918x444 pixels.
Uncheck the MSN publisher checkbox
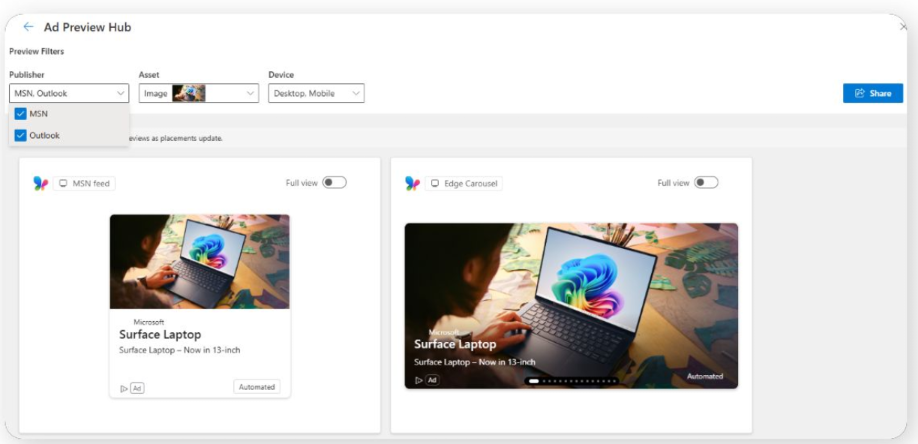click(21, 114)
